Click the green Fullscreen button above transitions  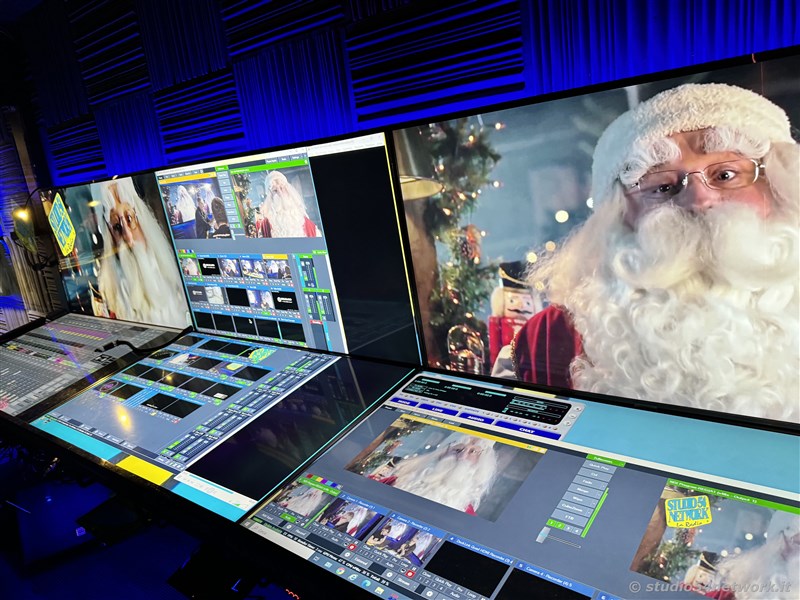(606, 460)
